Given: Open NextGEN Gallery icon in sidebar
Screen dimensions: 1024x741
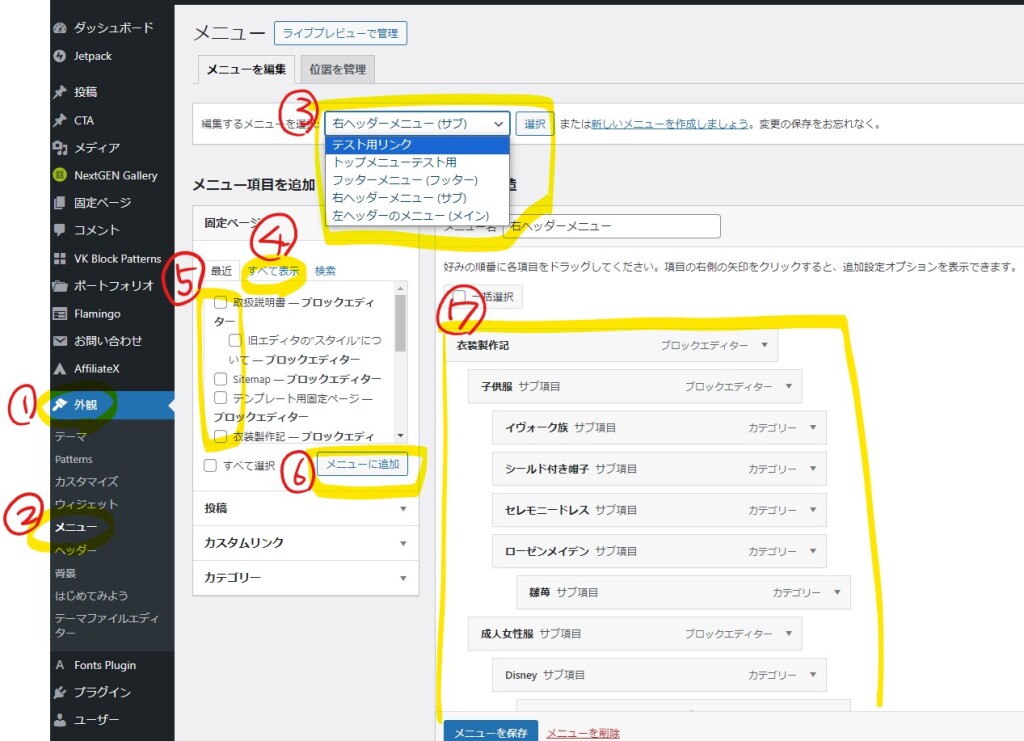Looking at the screenshot, I should 60,175.
